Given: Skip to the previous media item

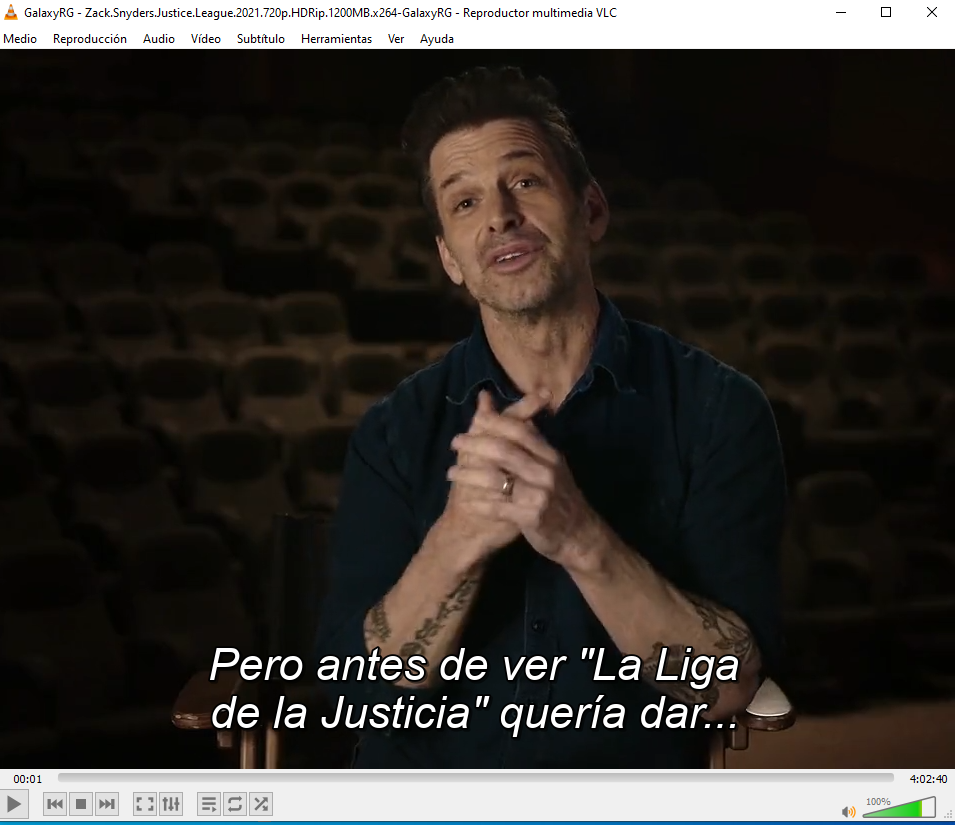Looking at the screenshot, I should (55, 804).
